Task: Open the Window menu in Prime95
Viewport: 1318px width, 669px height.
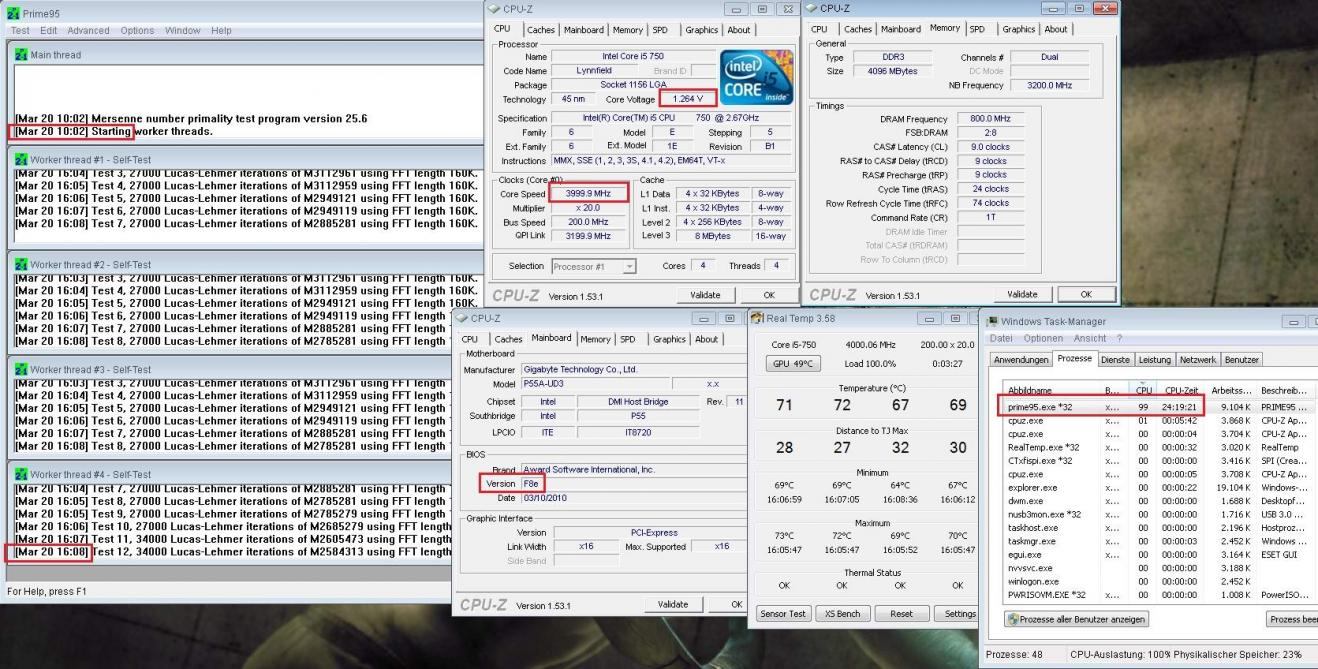Action: click(183, 31)
